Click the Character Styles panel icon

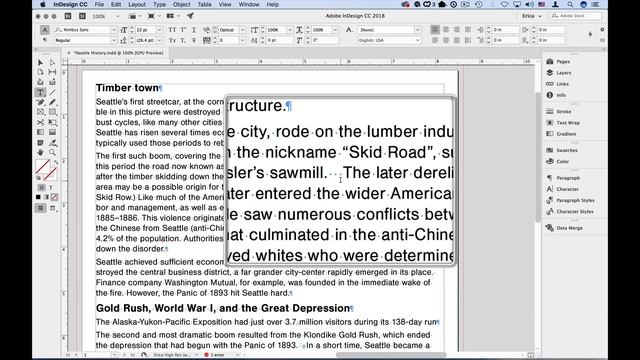pyautogui.click(x=550, y=211)
